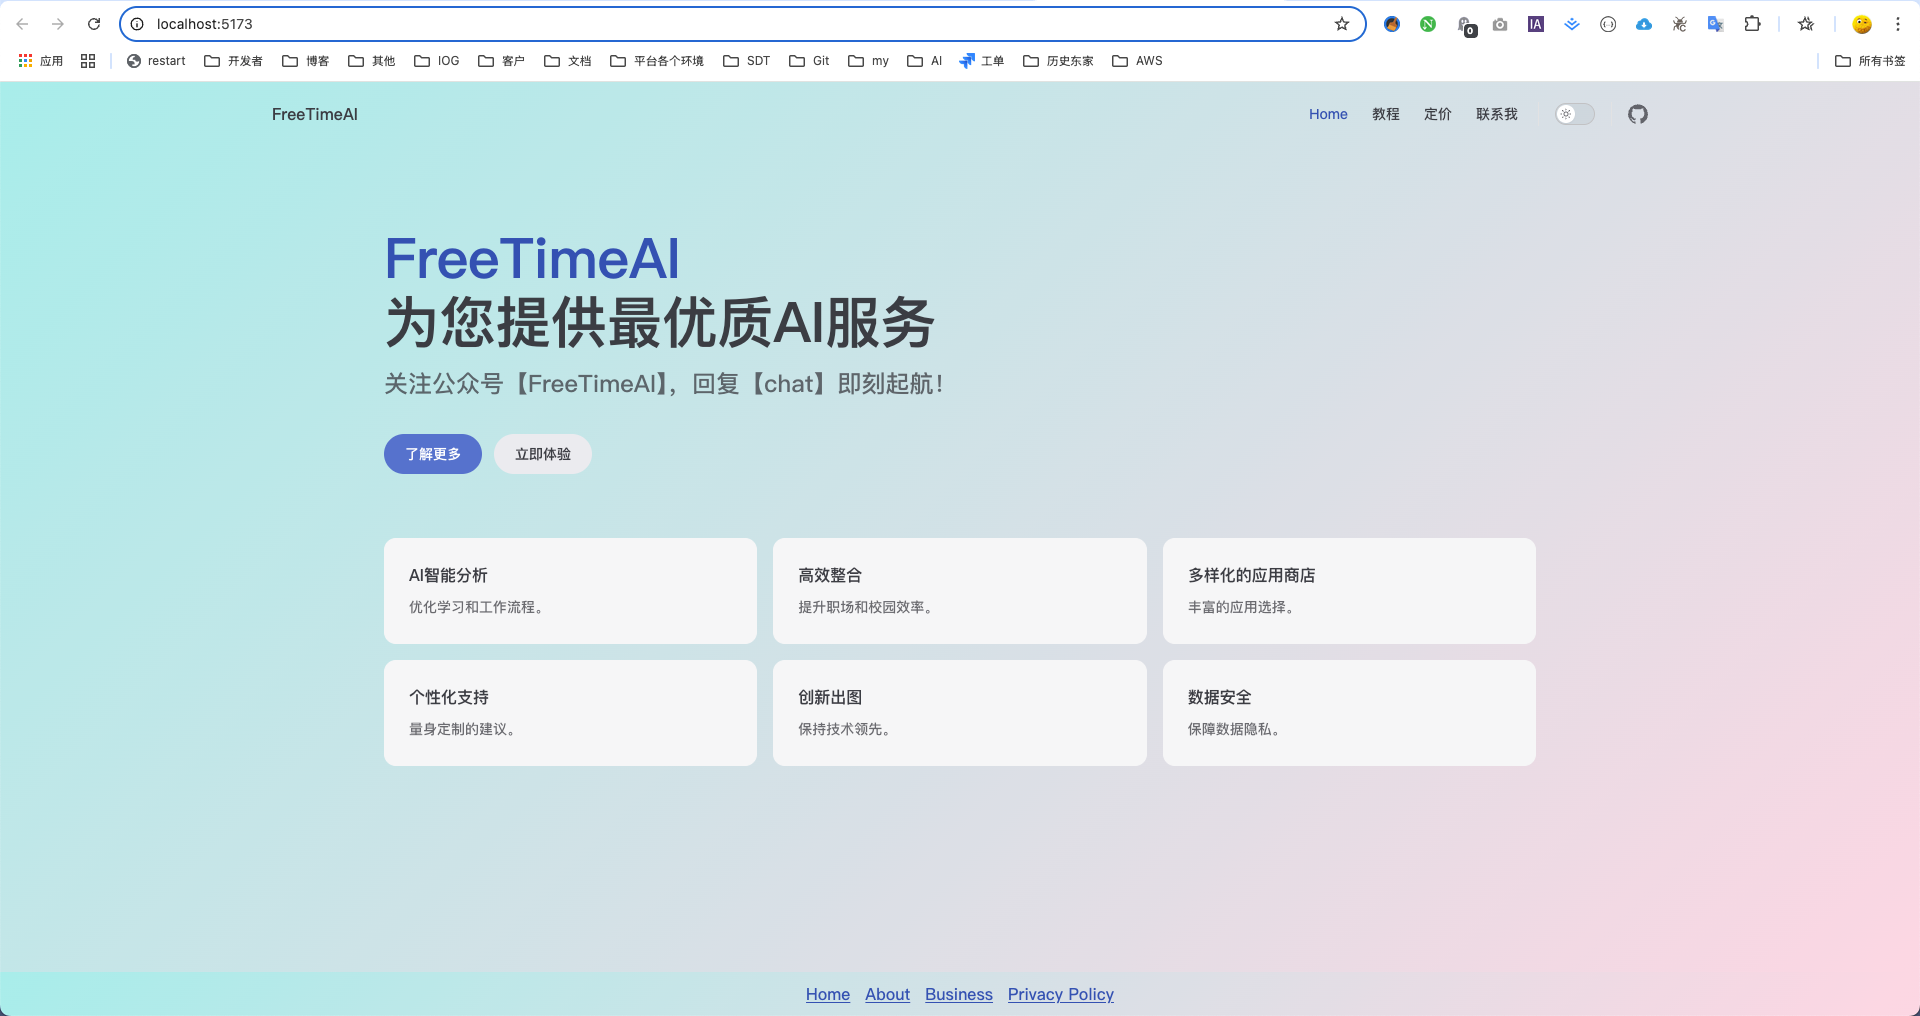This screenshot has width=1920, height=1016.
Task: Expand the AWS bookmark folder
Action: tap(1137, 61)
